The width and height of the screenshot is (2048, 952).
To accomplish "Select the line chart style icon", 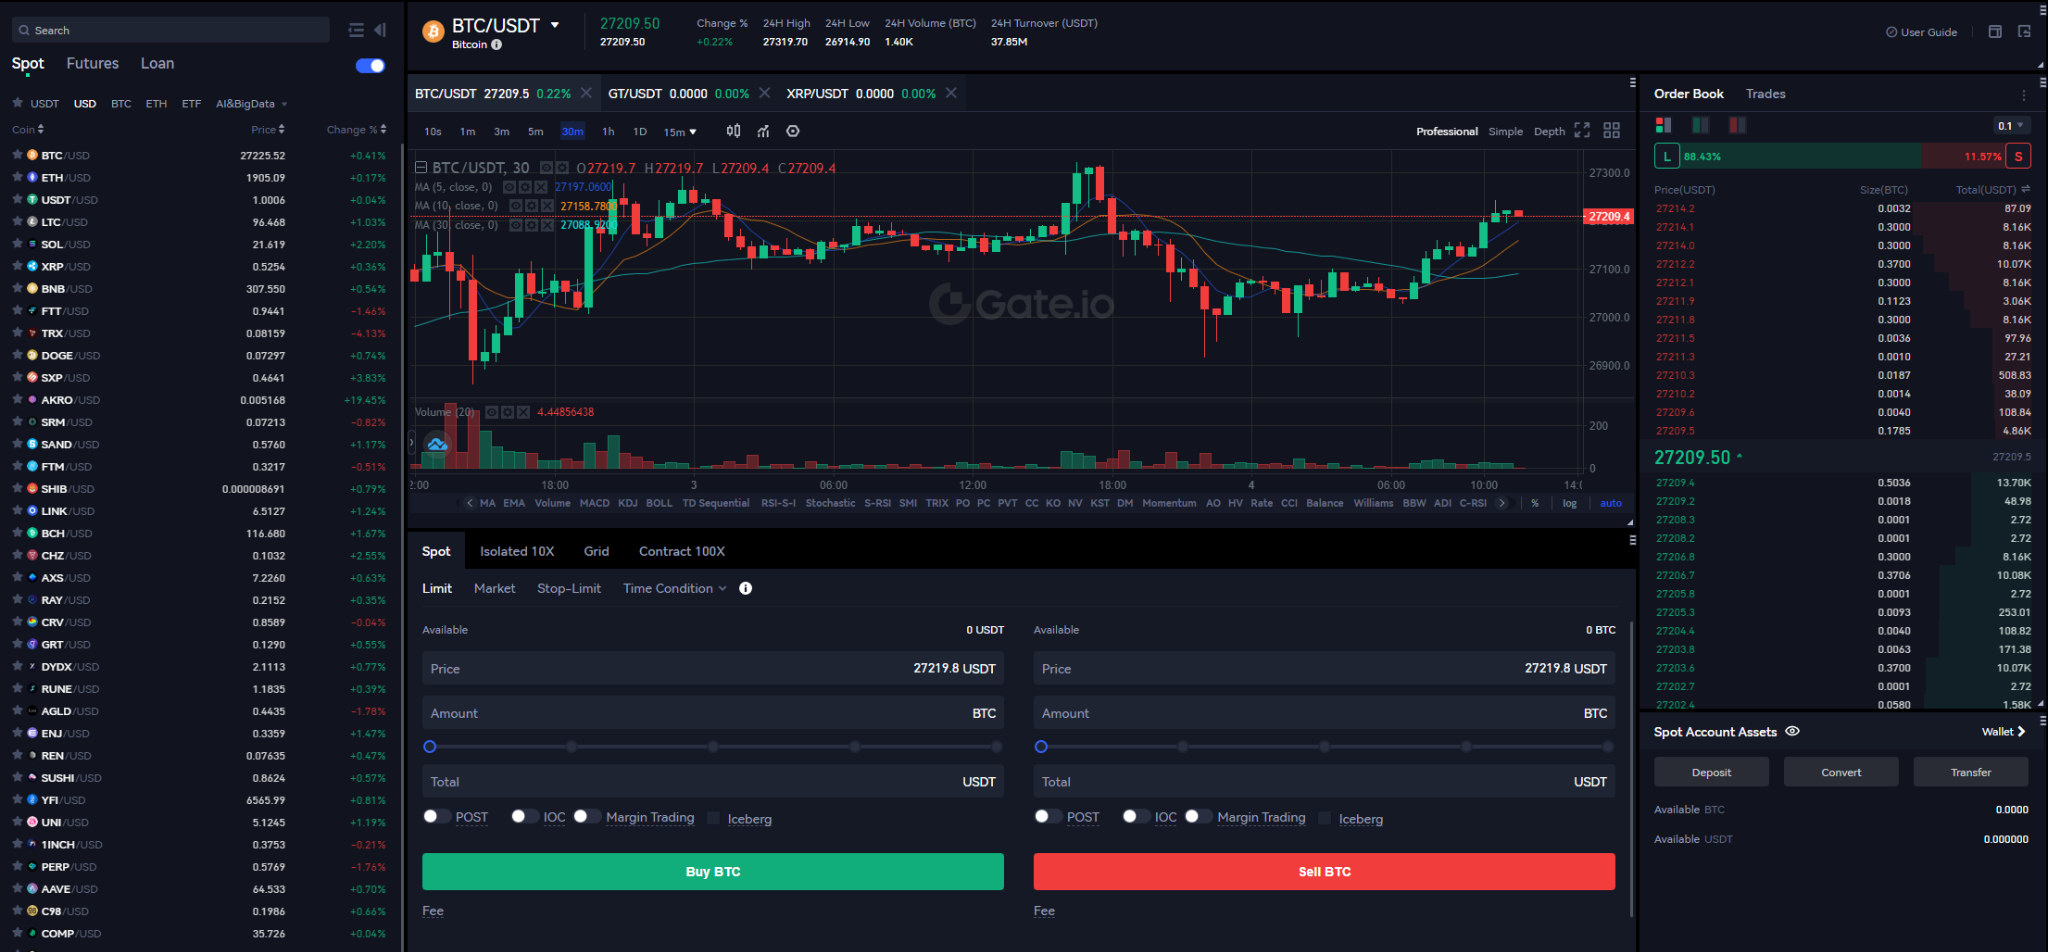I will 763,131.
